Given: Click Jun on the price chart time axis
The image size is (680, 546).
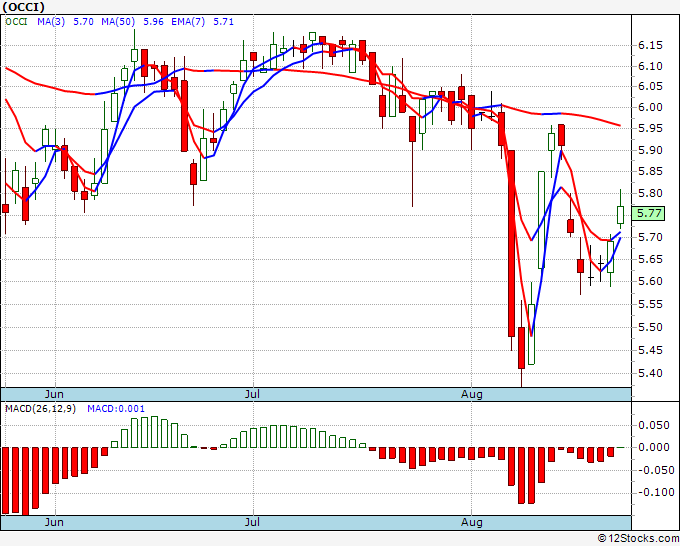Looking at the screenshot, I should 54,394.
